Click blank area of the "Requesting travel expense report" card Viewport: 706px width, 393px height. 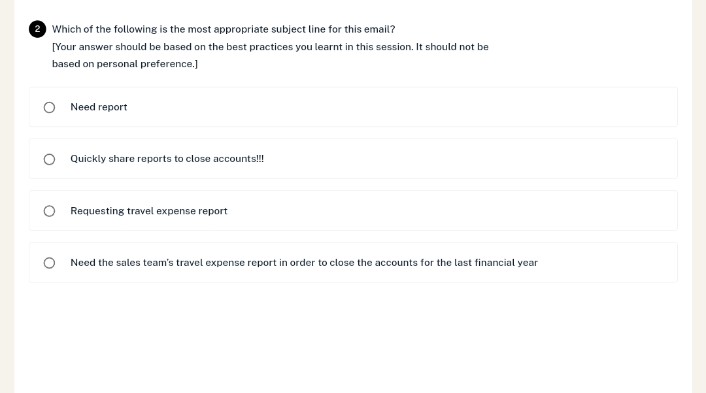(450, 211)
